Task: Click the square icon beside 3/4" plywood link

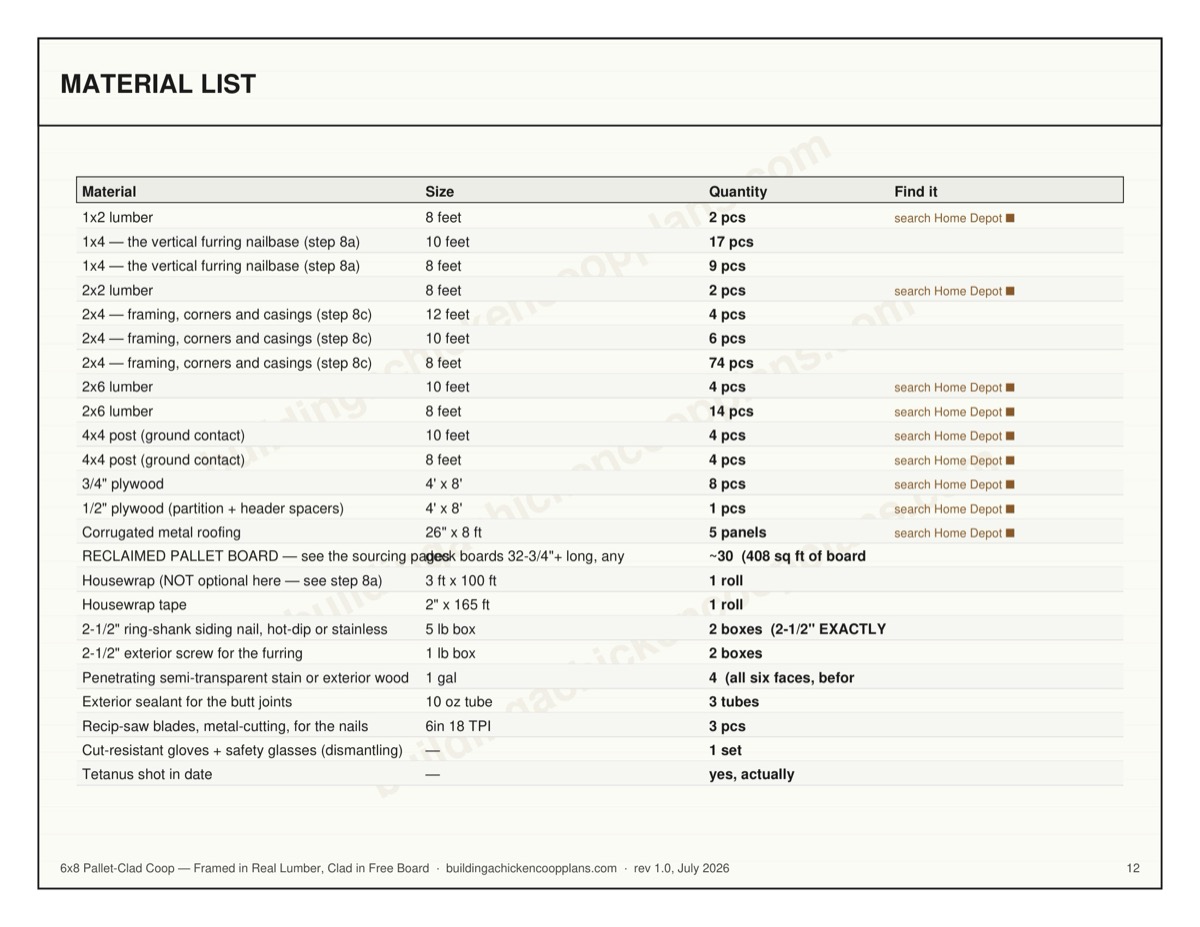Action: pyautogui.click(x=1010, y=485)
